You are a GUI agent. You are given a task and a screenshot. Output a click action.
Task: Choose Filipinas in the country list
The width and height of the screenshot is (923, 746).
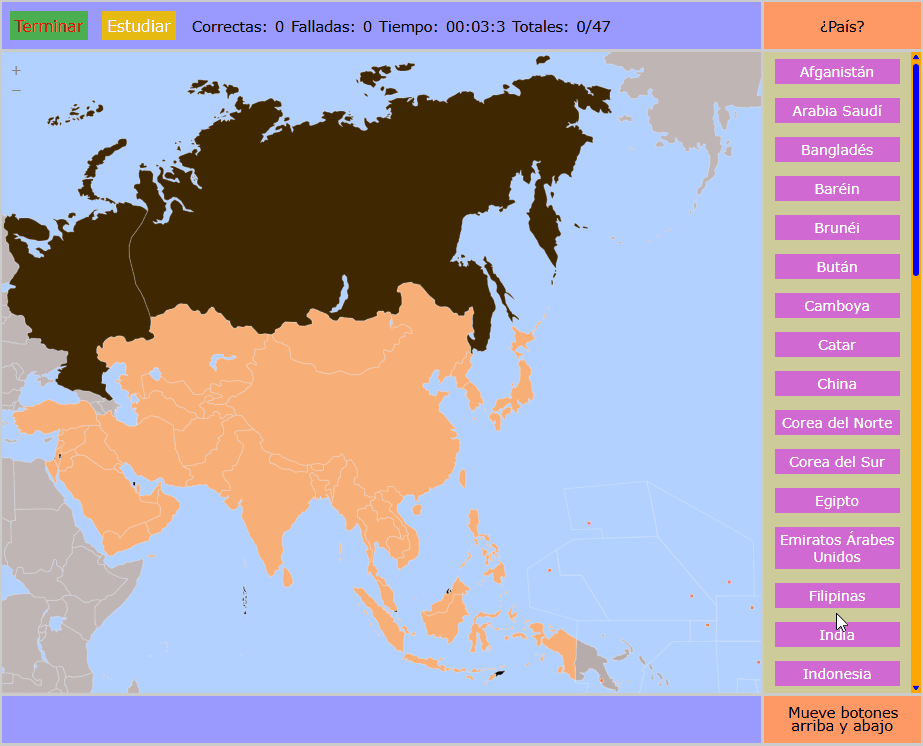(837, 596)
